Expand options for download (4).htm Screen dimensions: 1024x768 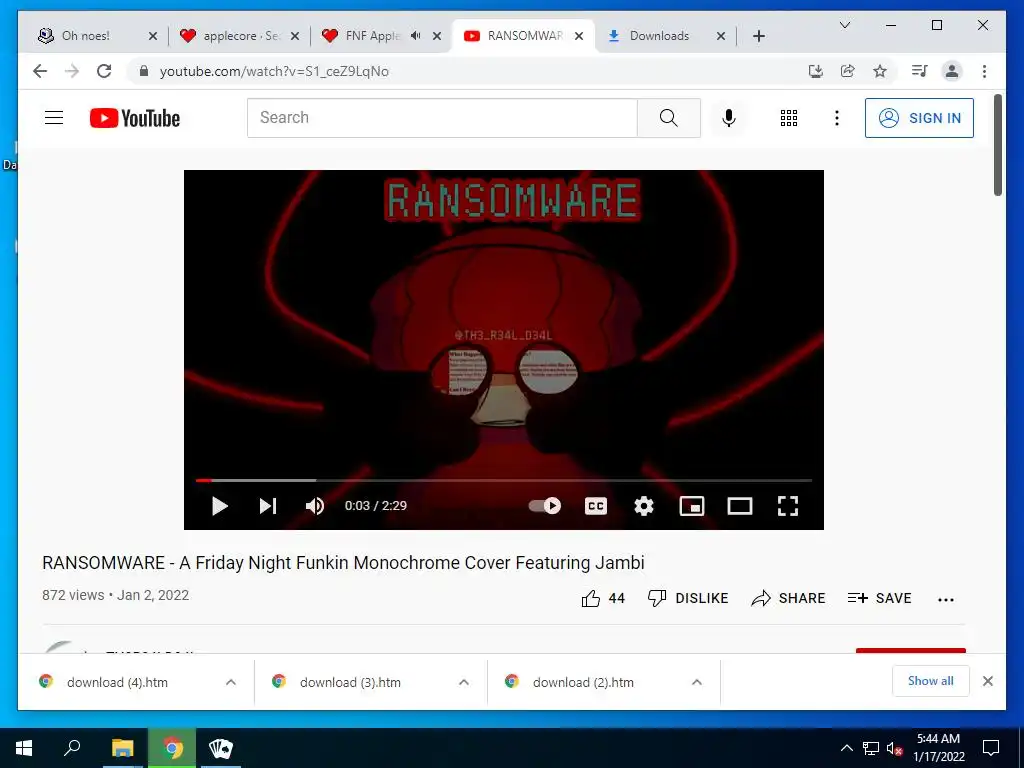point(231,682)
